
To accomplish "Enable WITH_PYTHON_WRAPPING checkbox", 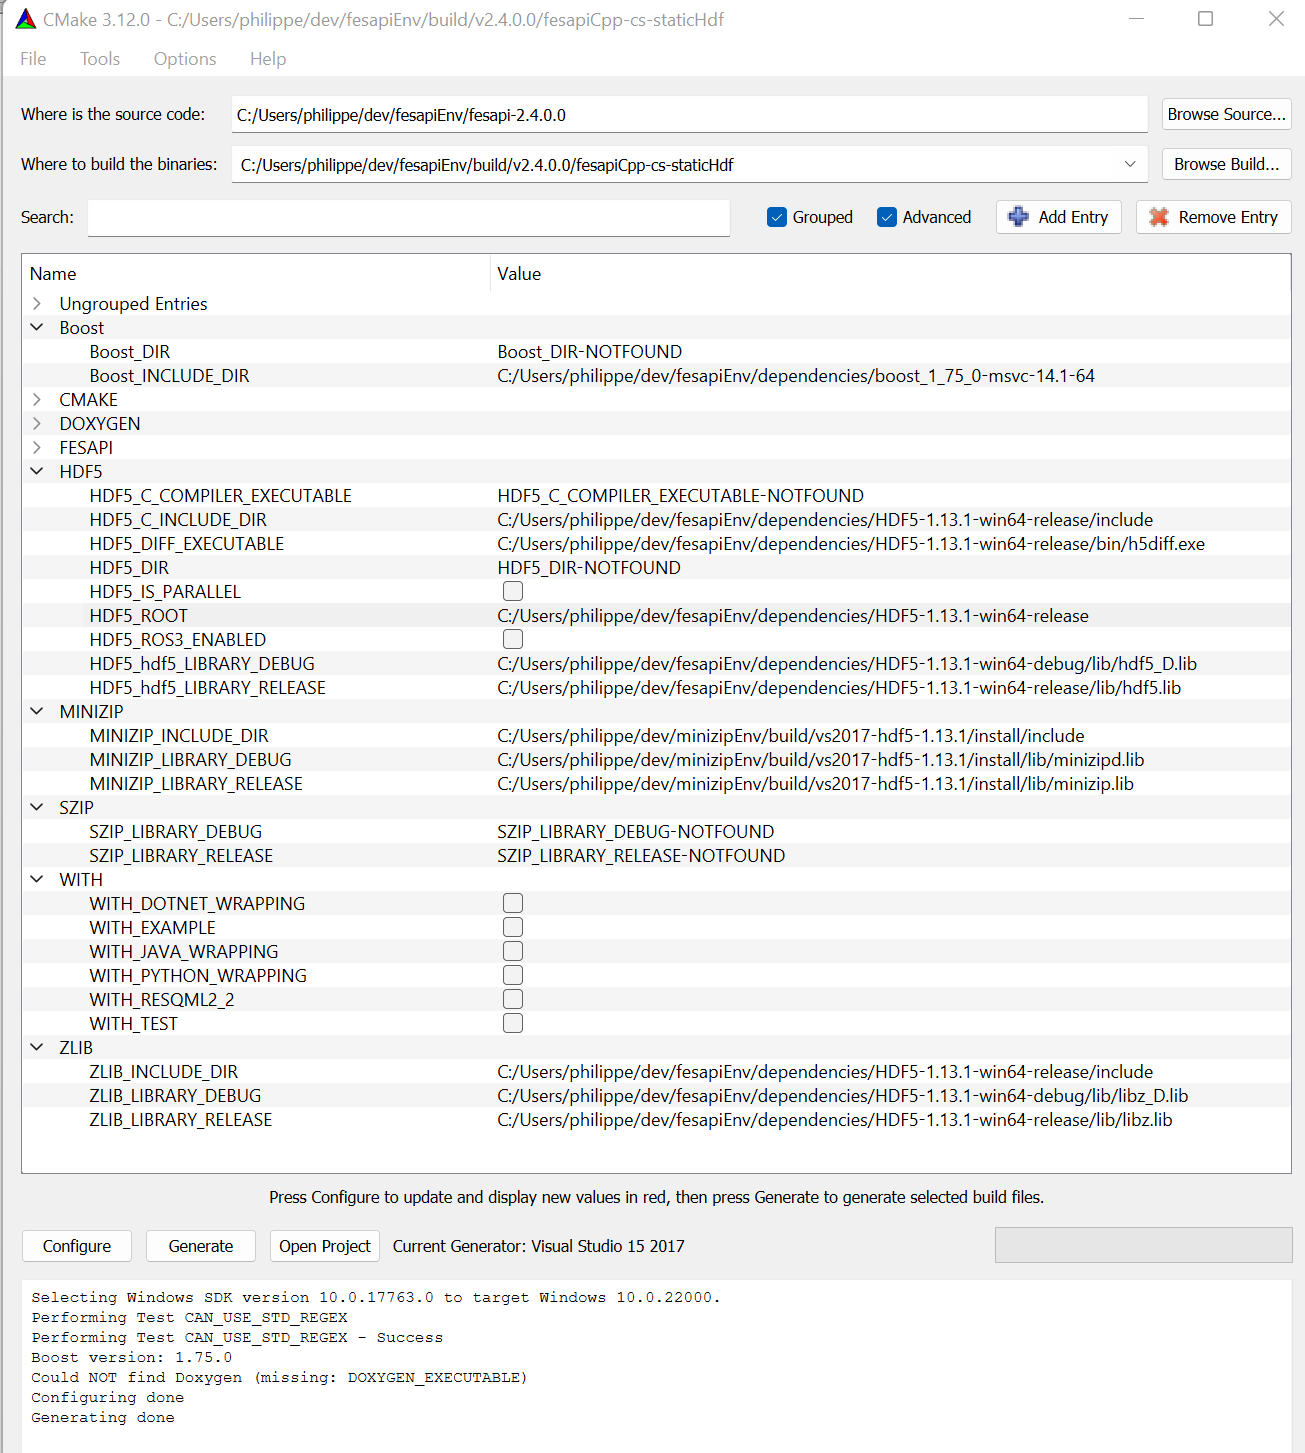I will [x=513, y=975].
